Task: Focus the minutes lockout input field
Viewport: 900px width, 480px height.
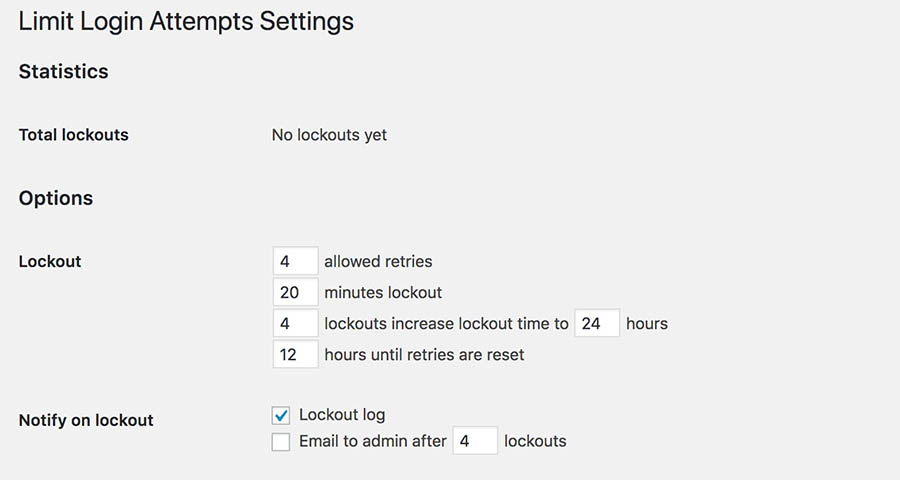Action: point(295,293)
